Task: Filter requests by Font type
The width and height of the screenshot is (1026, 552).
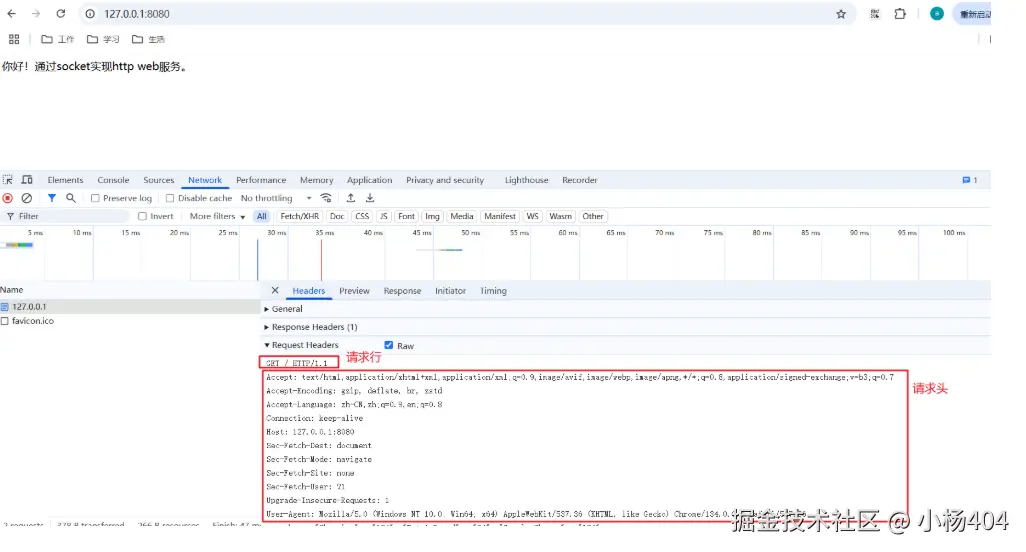Action: (x=406, y=216)
